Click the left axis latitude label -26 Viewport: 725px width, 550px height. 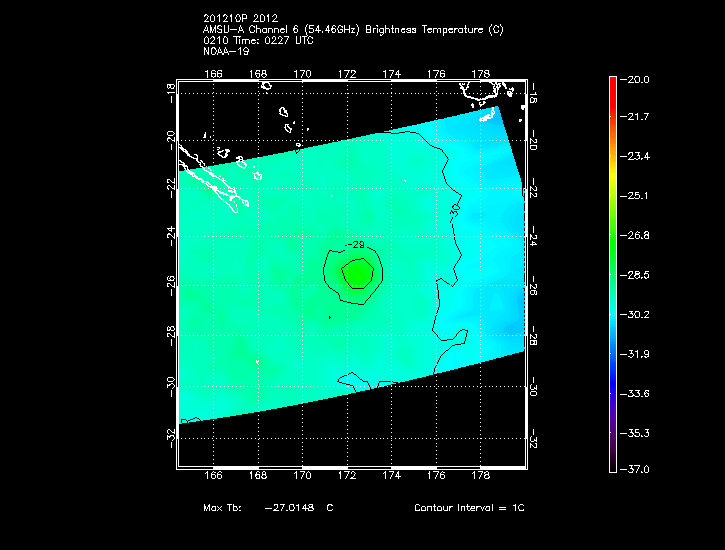(x=171, y=286)
